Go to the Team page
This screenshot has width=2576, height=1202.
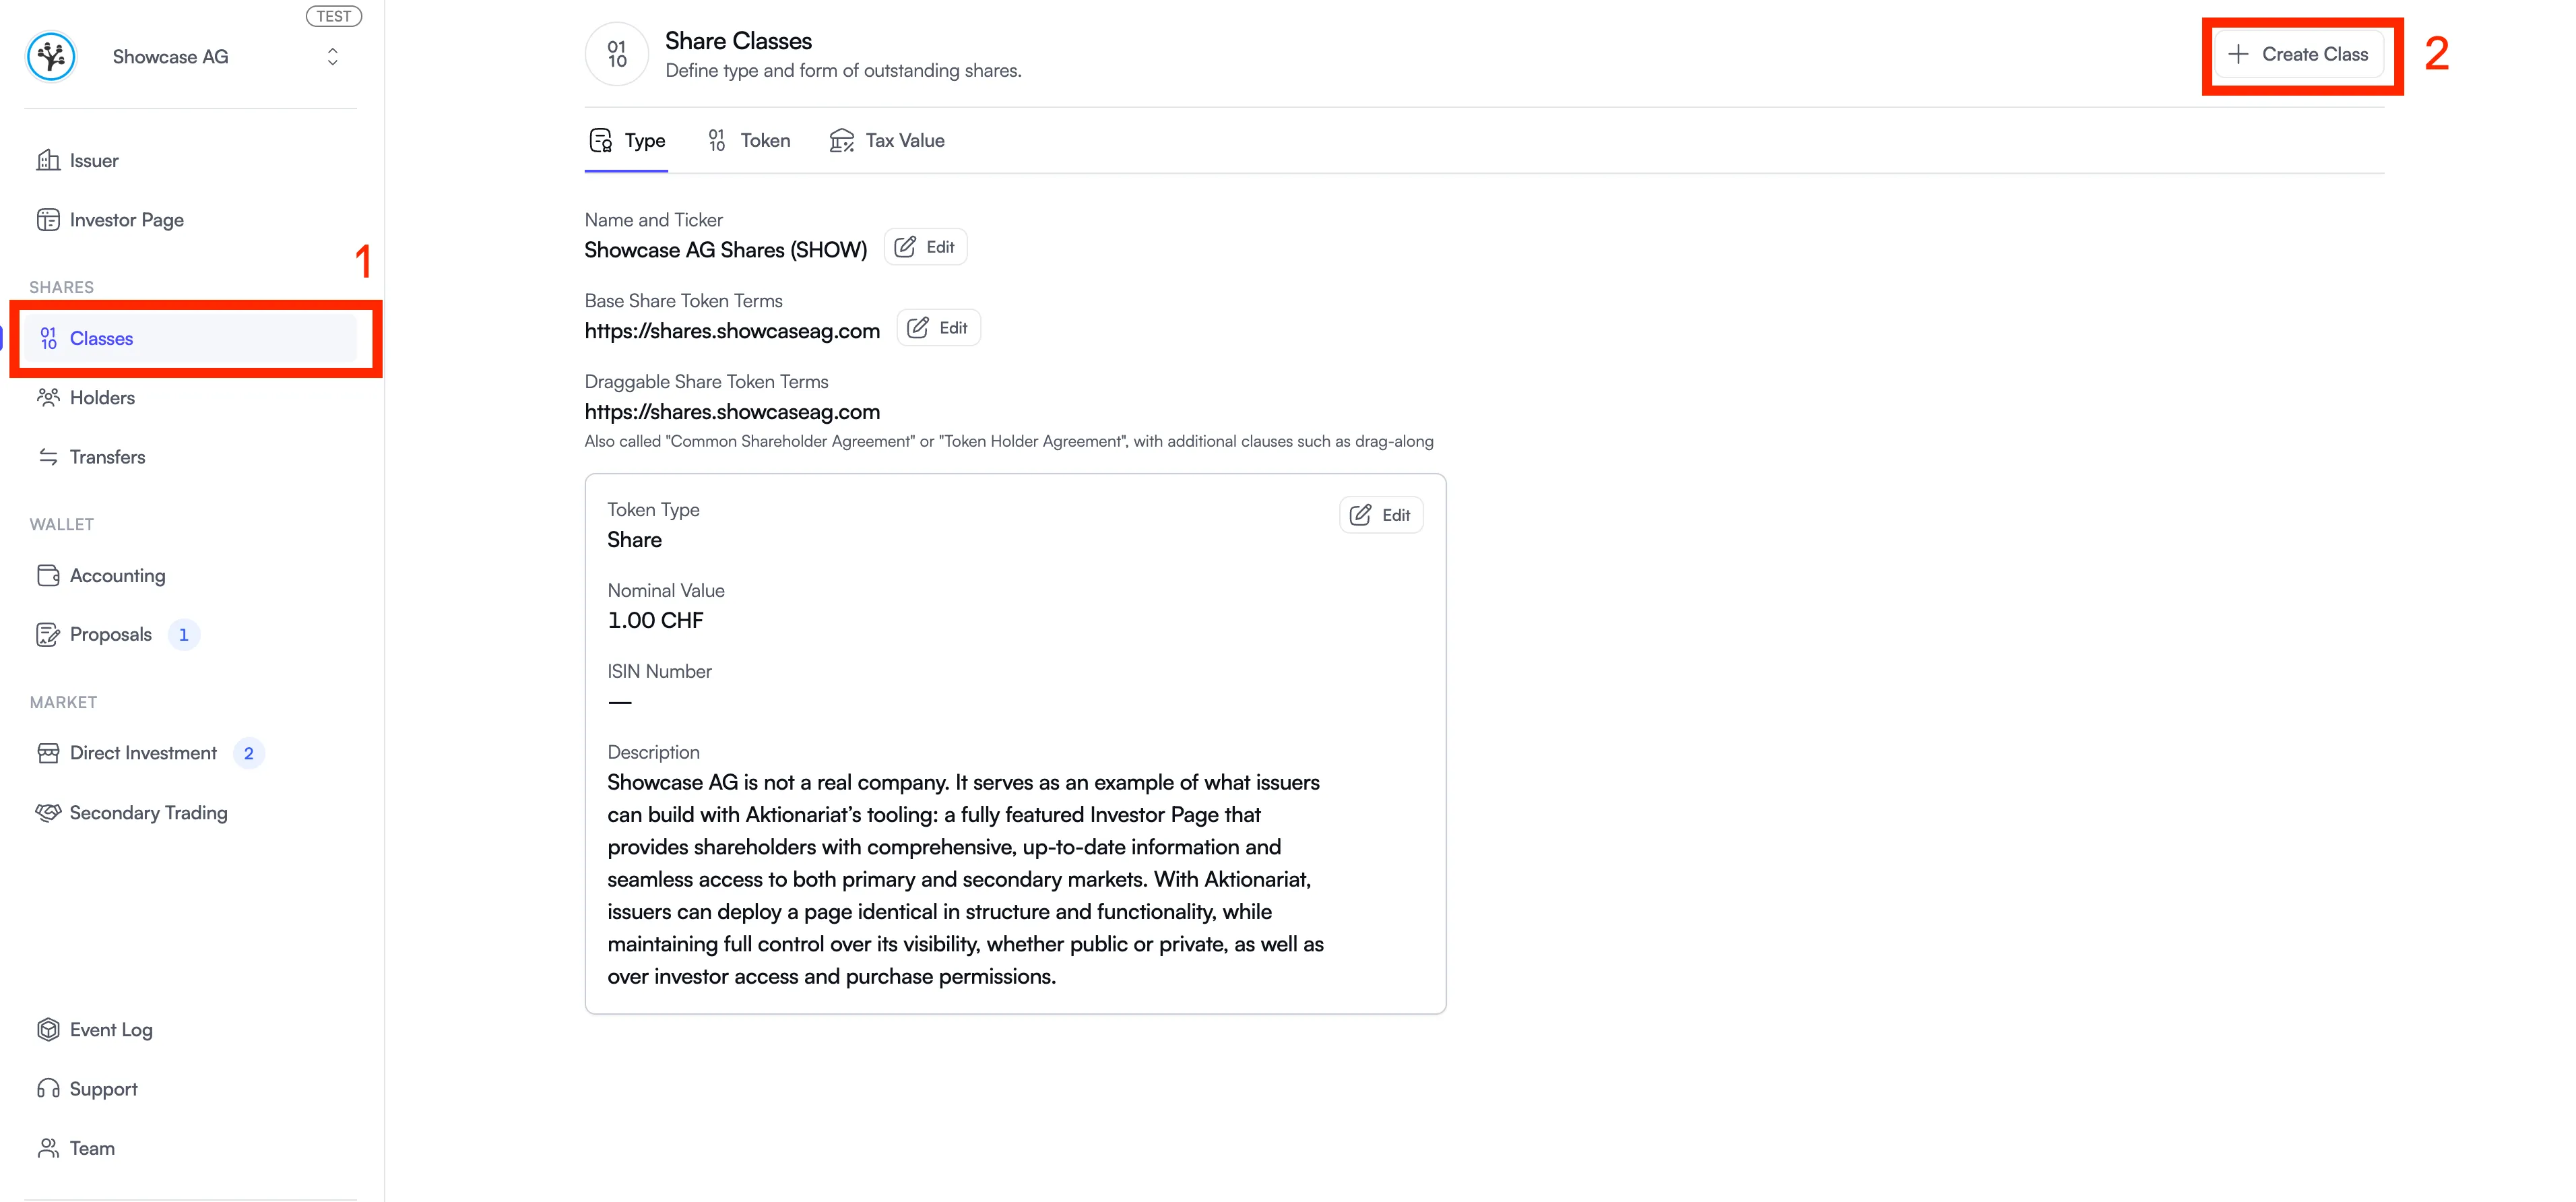tap(92, 1148)
